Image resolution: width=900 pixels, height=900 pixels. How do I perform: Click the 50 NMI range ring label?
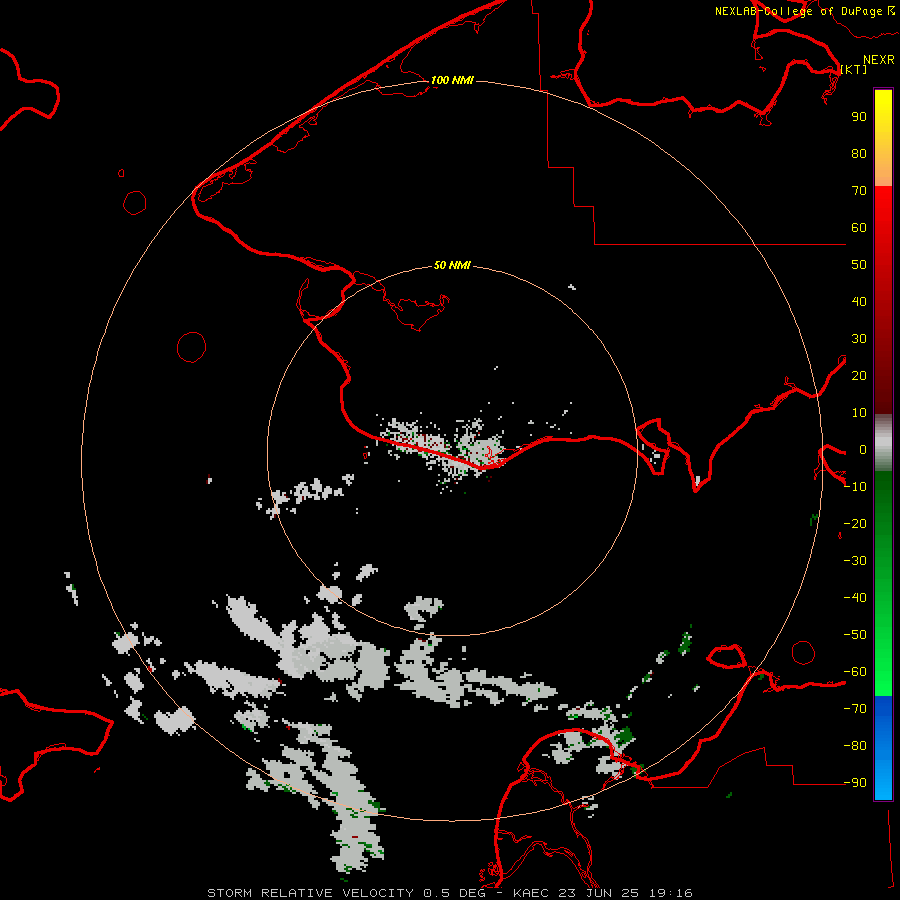(x=452, y=265)
